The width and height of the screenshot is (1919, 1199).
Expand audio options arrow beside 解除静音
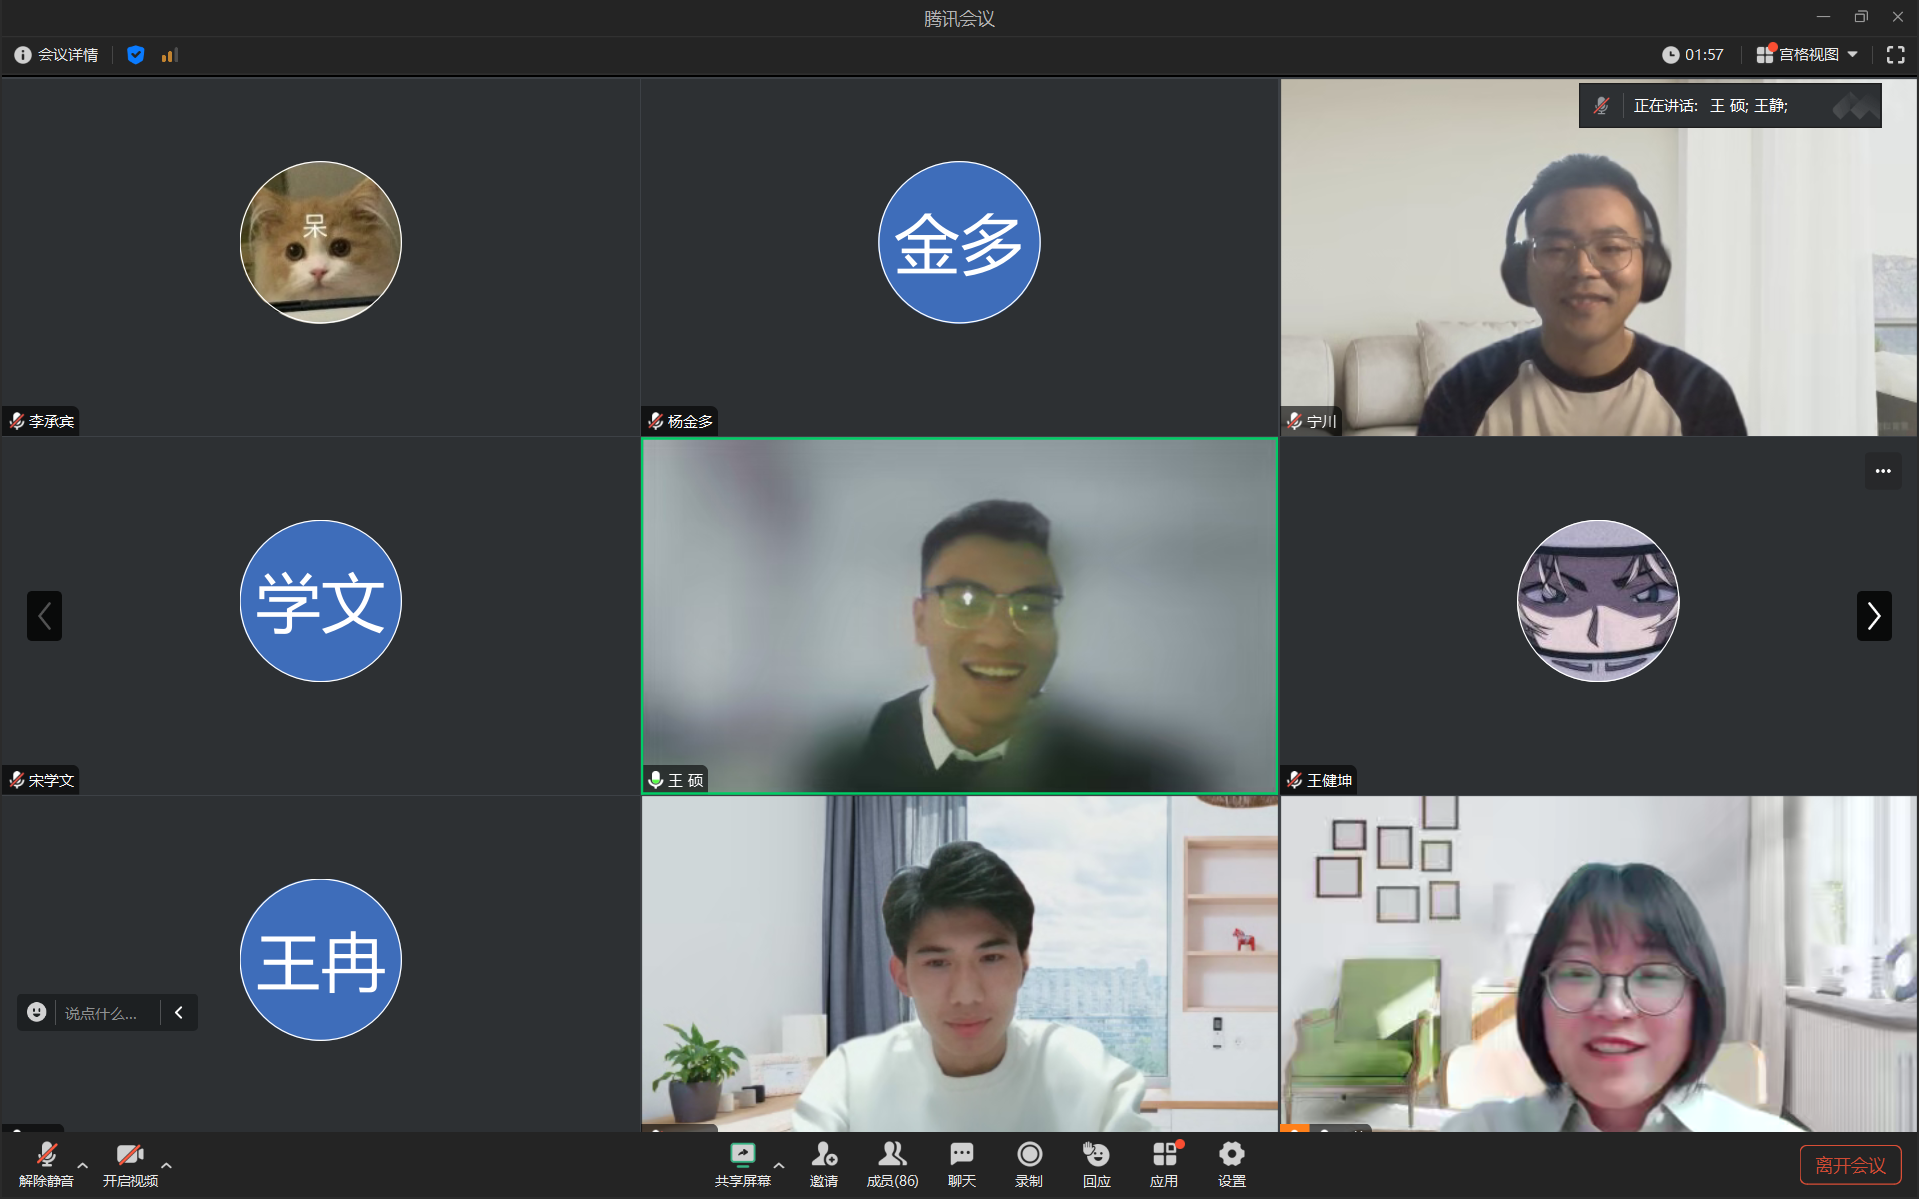point(83,1165)
